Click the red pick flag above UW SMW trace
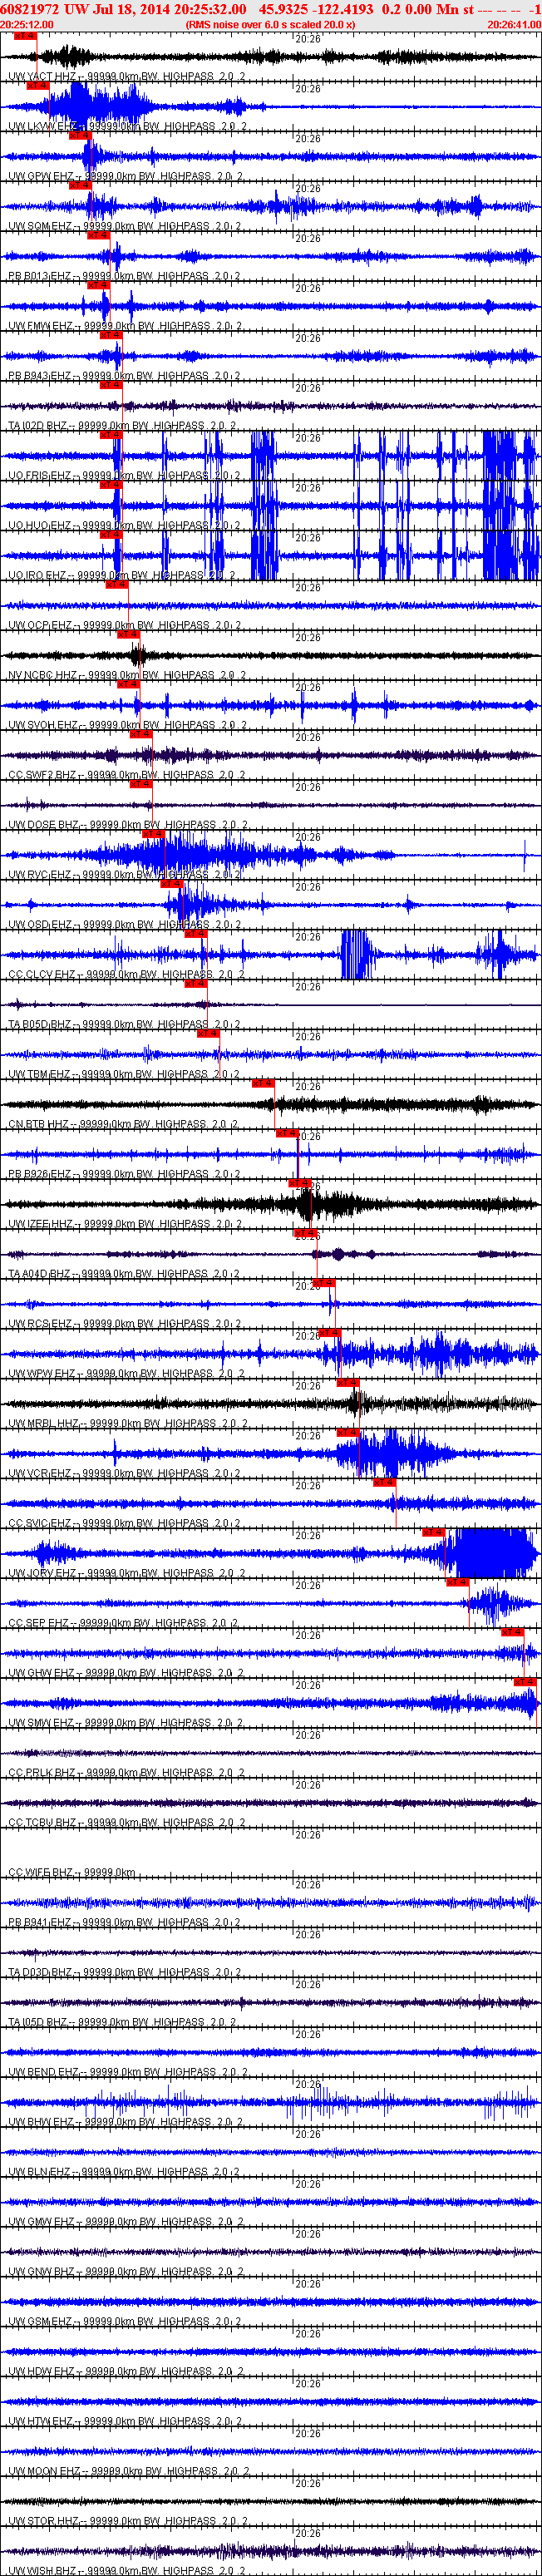 pyautogui.click(x=526, y=1683)
